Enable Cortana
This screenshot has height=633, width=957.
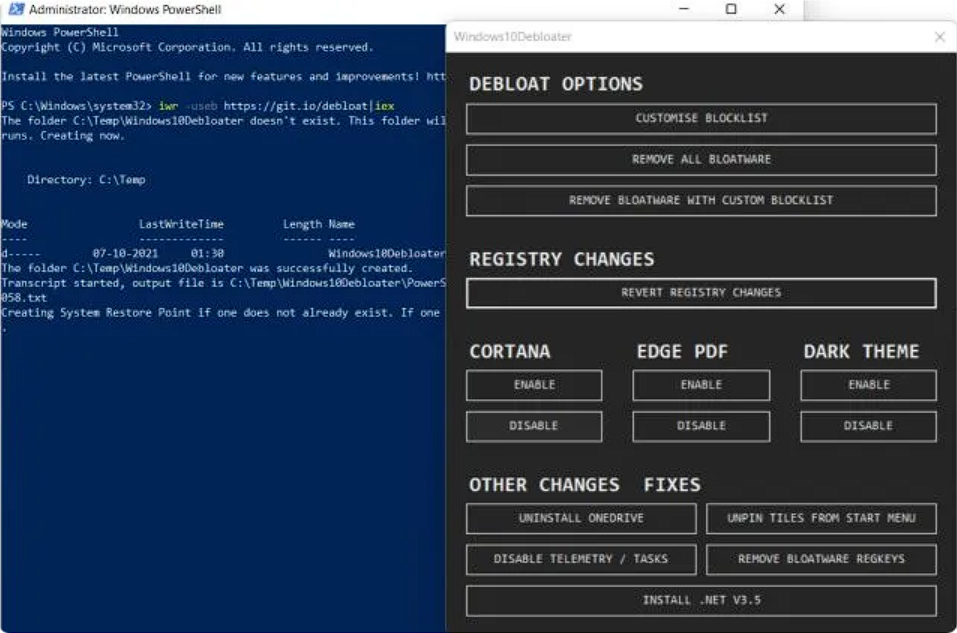(534, 385)
